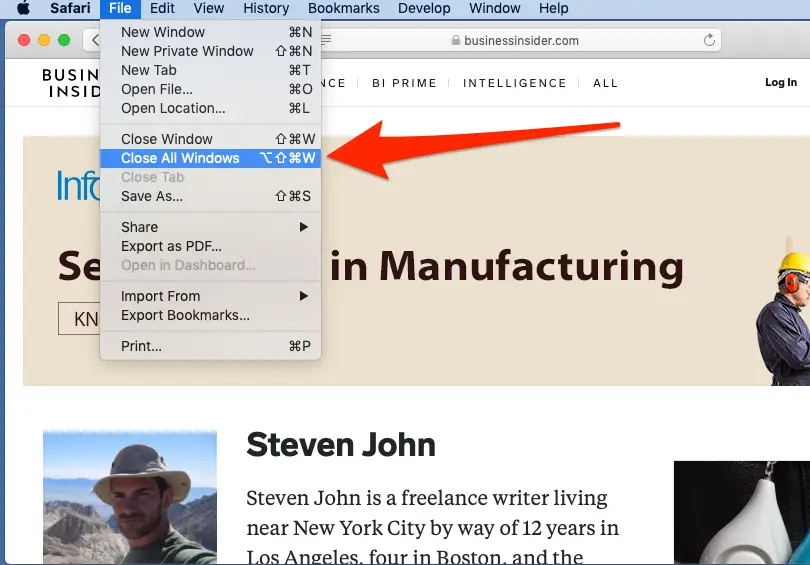This screenshot has width=810, height=565.
Task: Click the green fullscreen window button
Action: click(64, 40)
